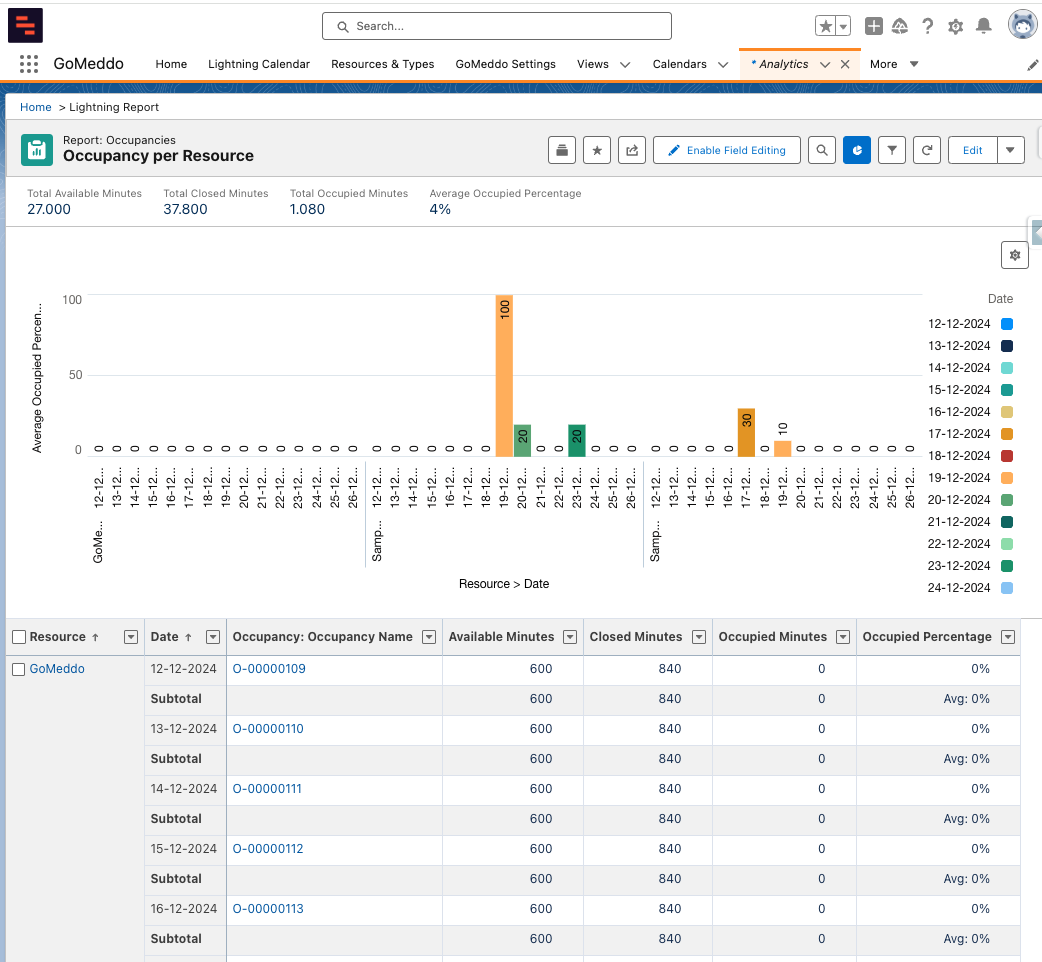
Task: Open the Lightning Calendar tab
Action: coord(259,64)
